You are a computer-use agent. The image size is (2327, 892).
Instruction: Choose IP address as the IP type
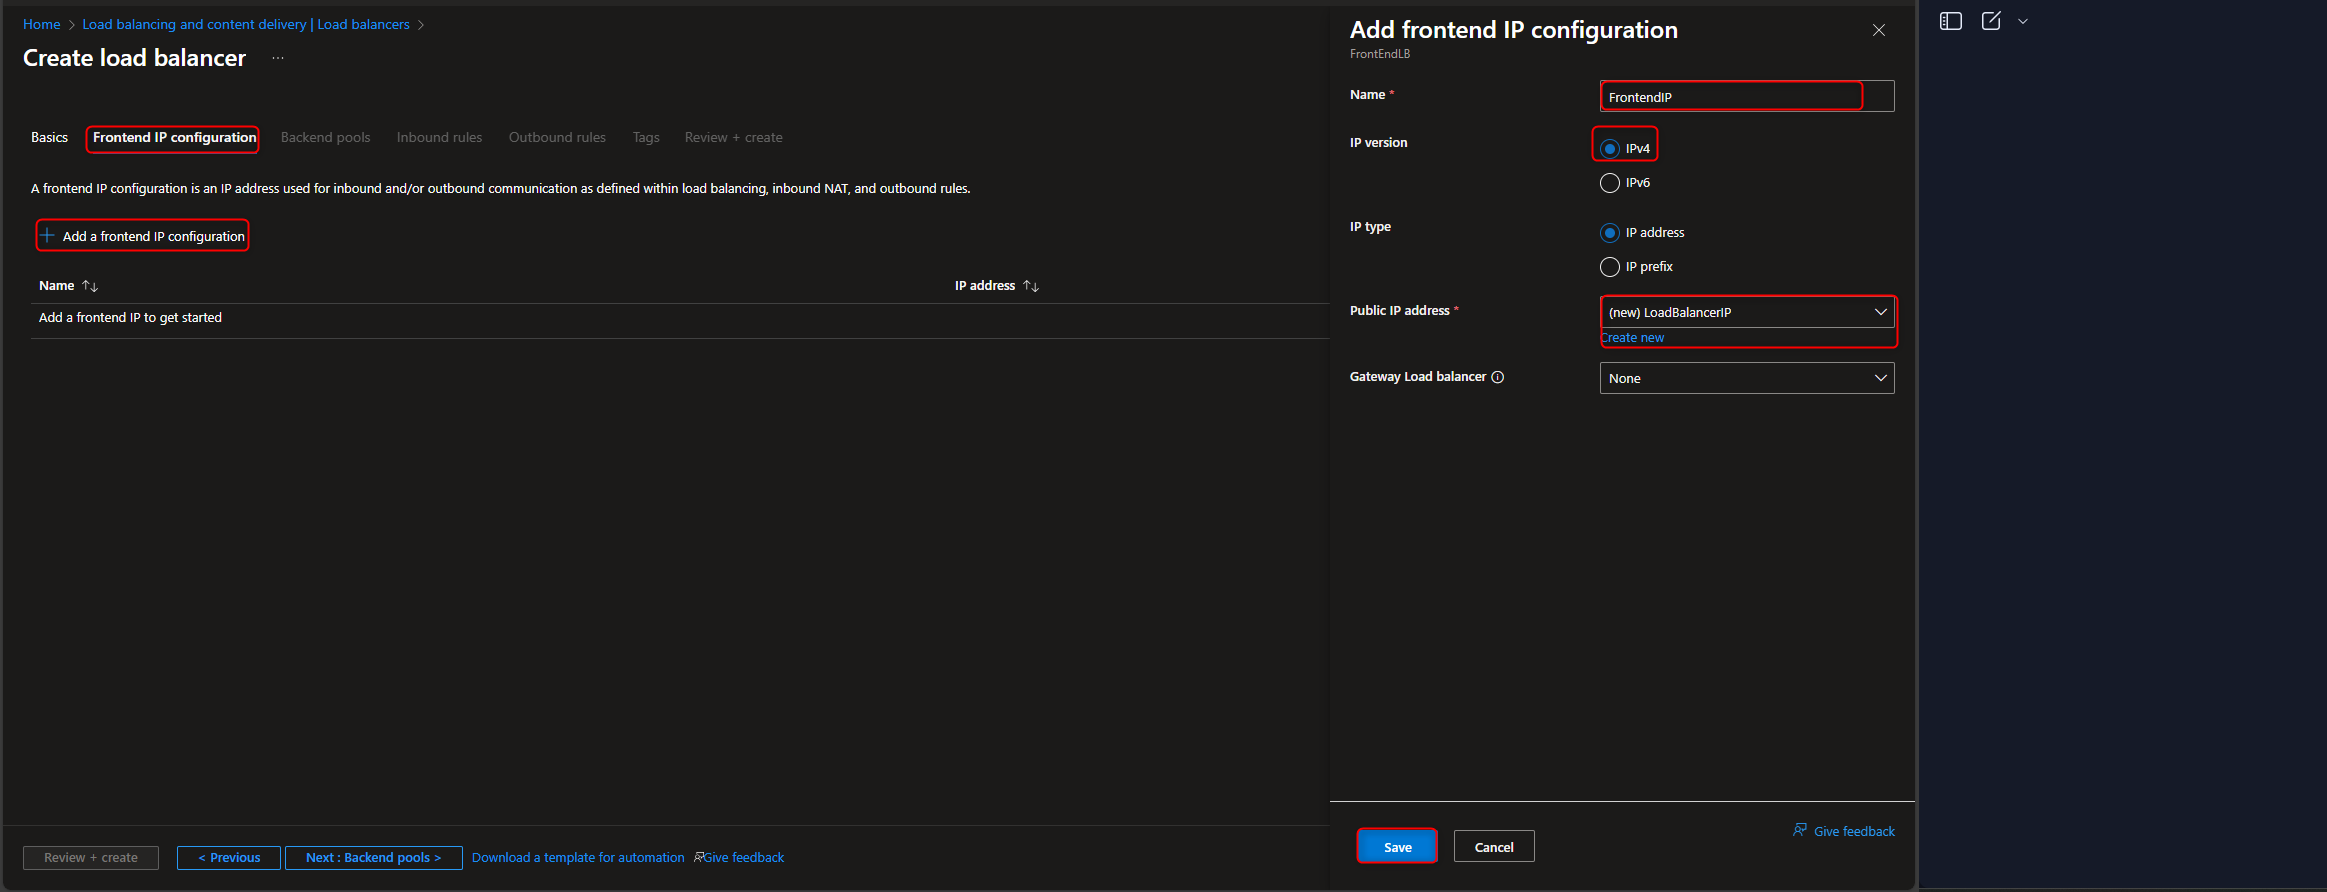click(x=1610, y=233)
